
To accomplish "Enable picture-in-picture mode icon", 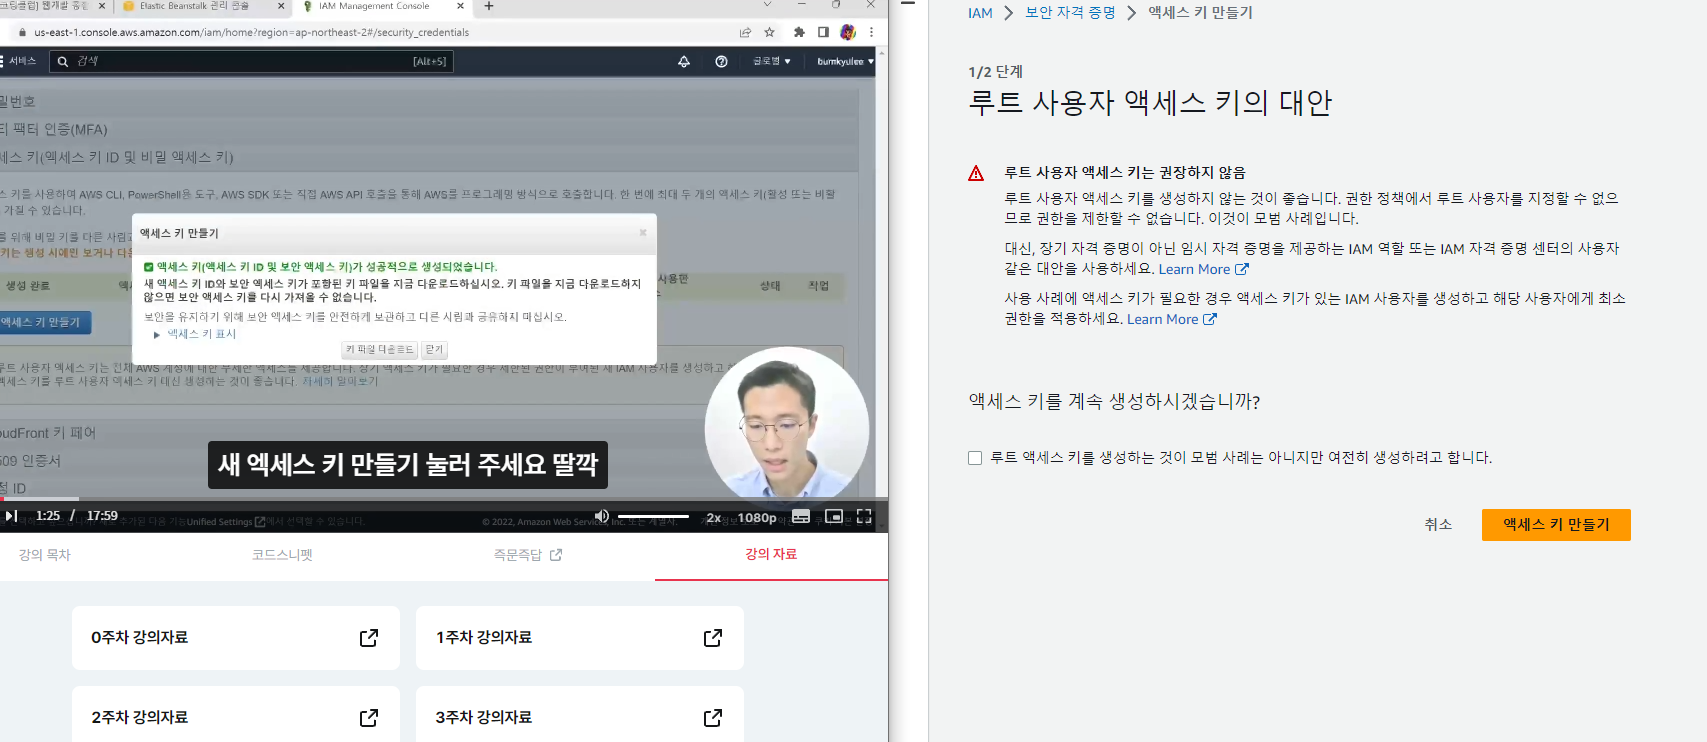I will (x=834, y=516).
